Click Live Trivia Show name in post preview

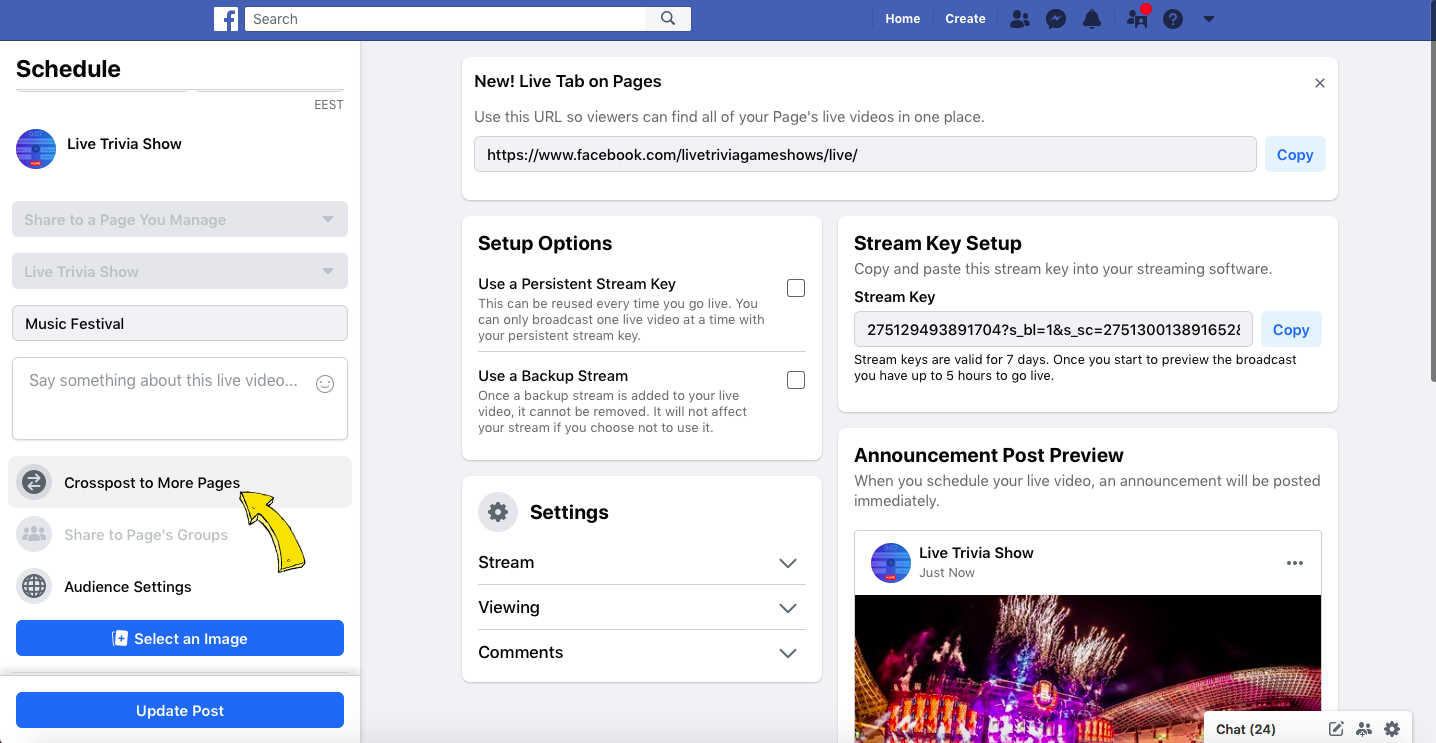click(976, 552)
